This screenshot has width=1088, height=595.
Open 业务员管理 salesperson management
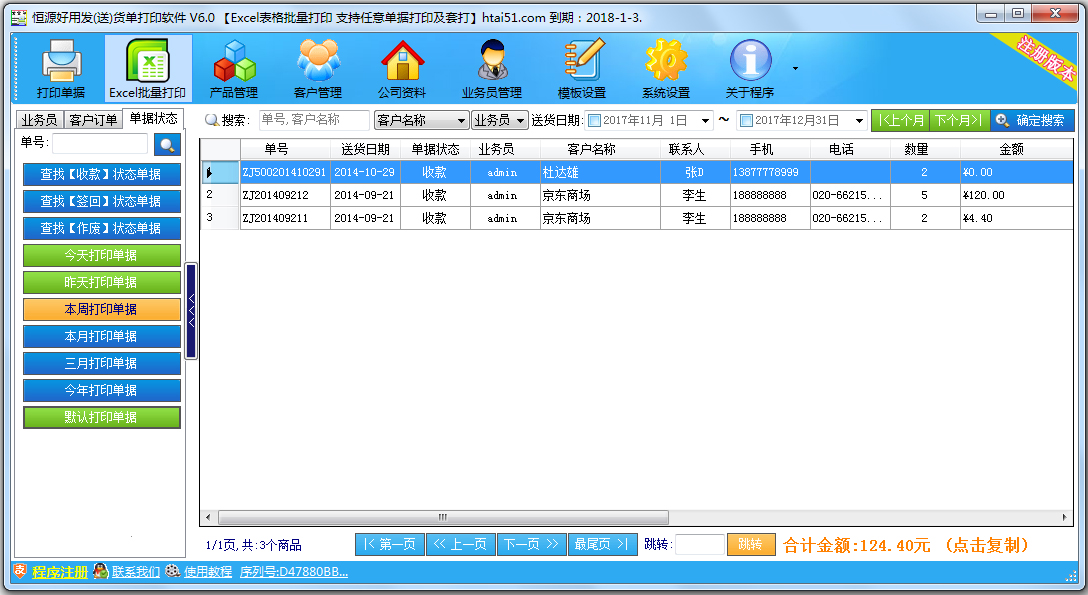(x=492, y=69)
